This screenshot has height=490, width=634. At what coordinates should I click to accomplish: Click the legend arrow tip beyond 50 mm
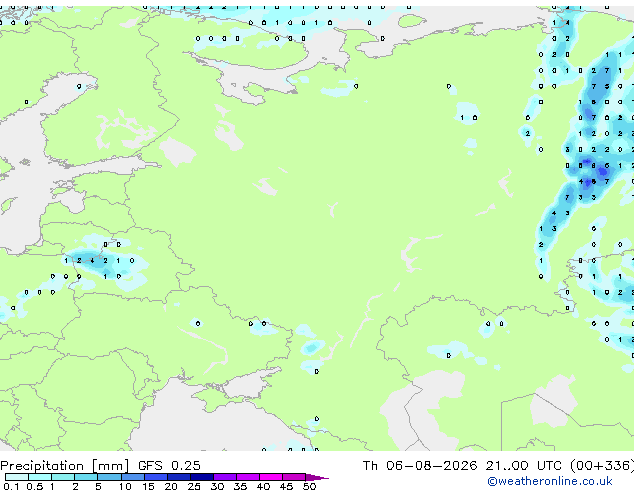tap(317, 477)
